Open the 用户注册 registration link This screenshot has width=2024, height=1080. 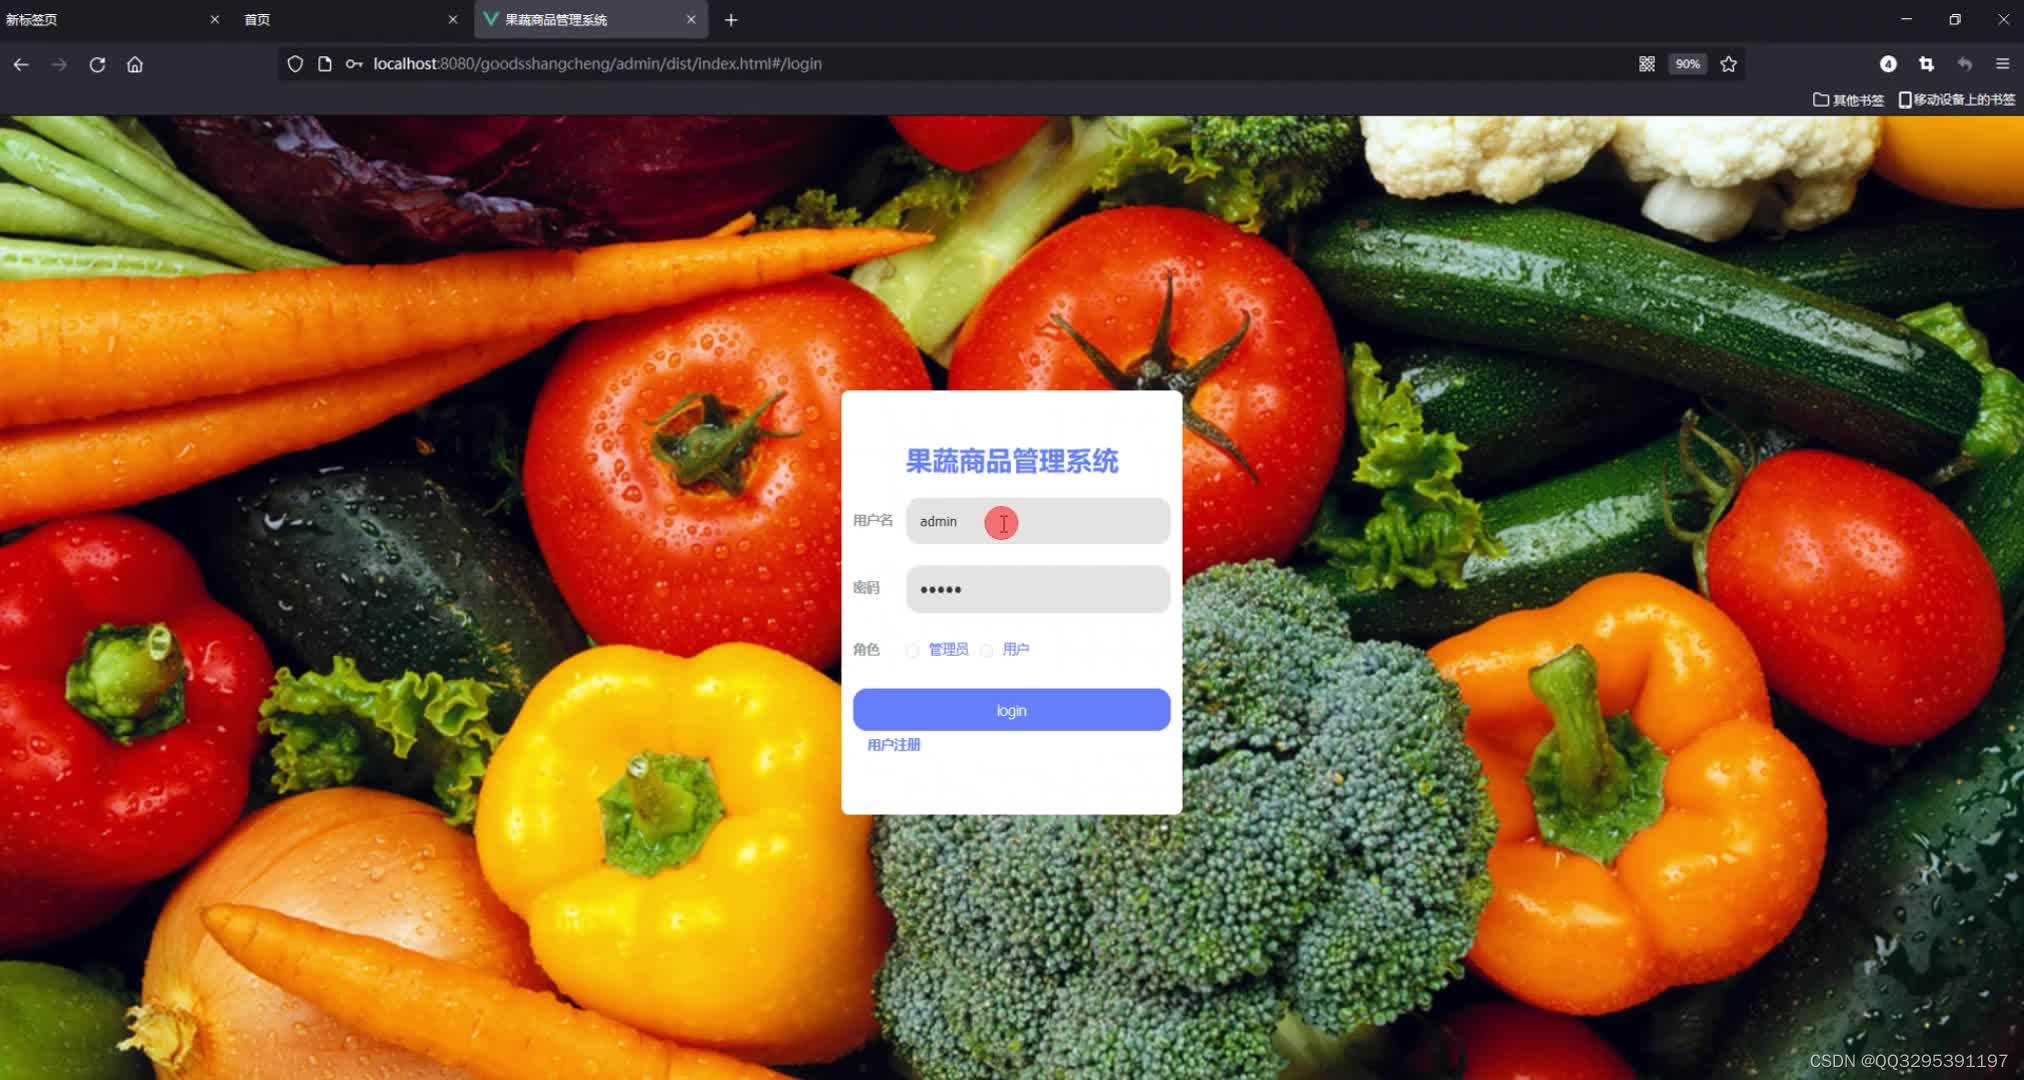coord(893,745)
